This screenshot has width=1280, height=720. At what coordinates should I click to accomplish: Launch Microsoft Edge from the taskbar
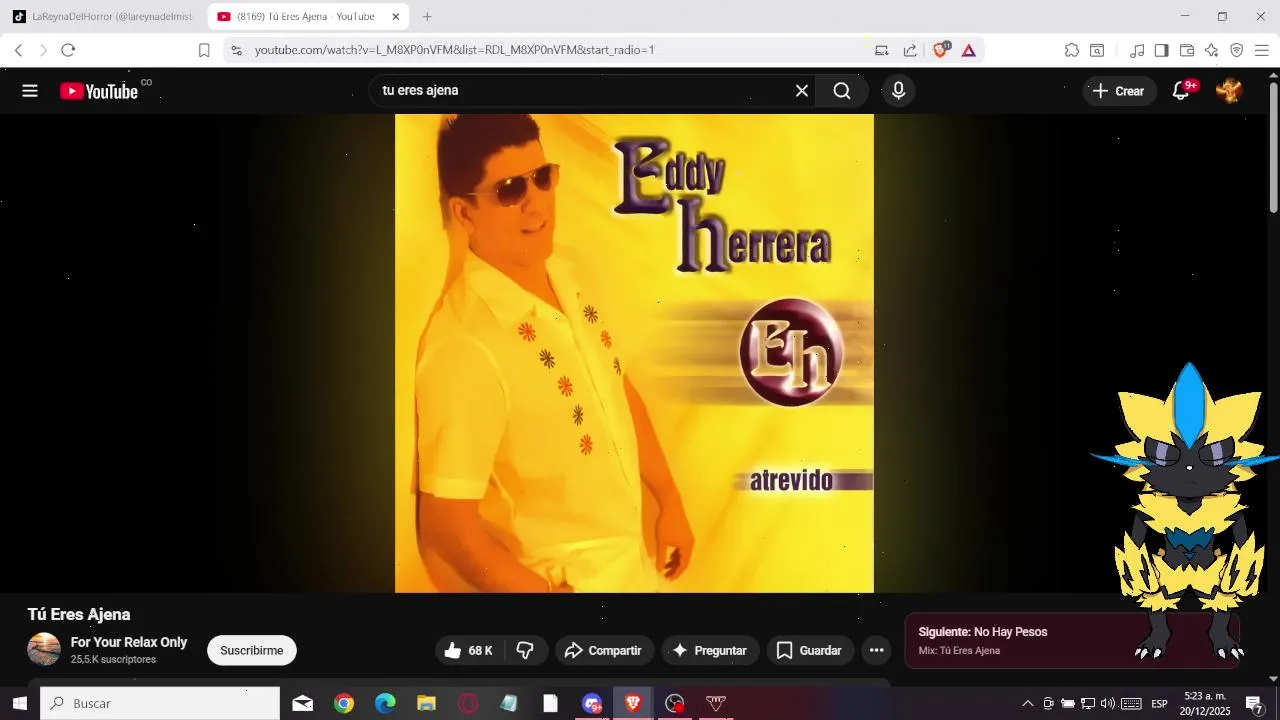pos(385,704)
